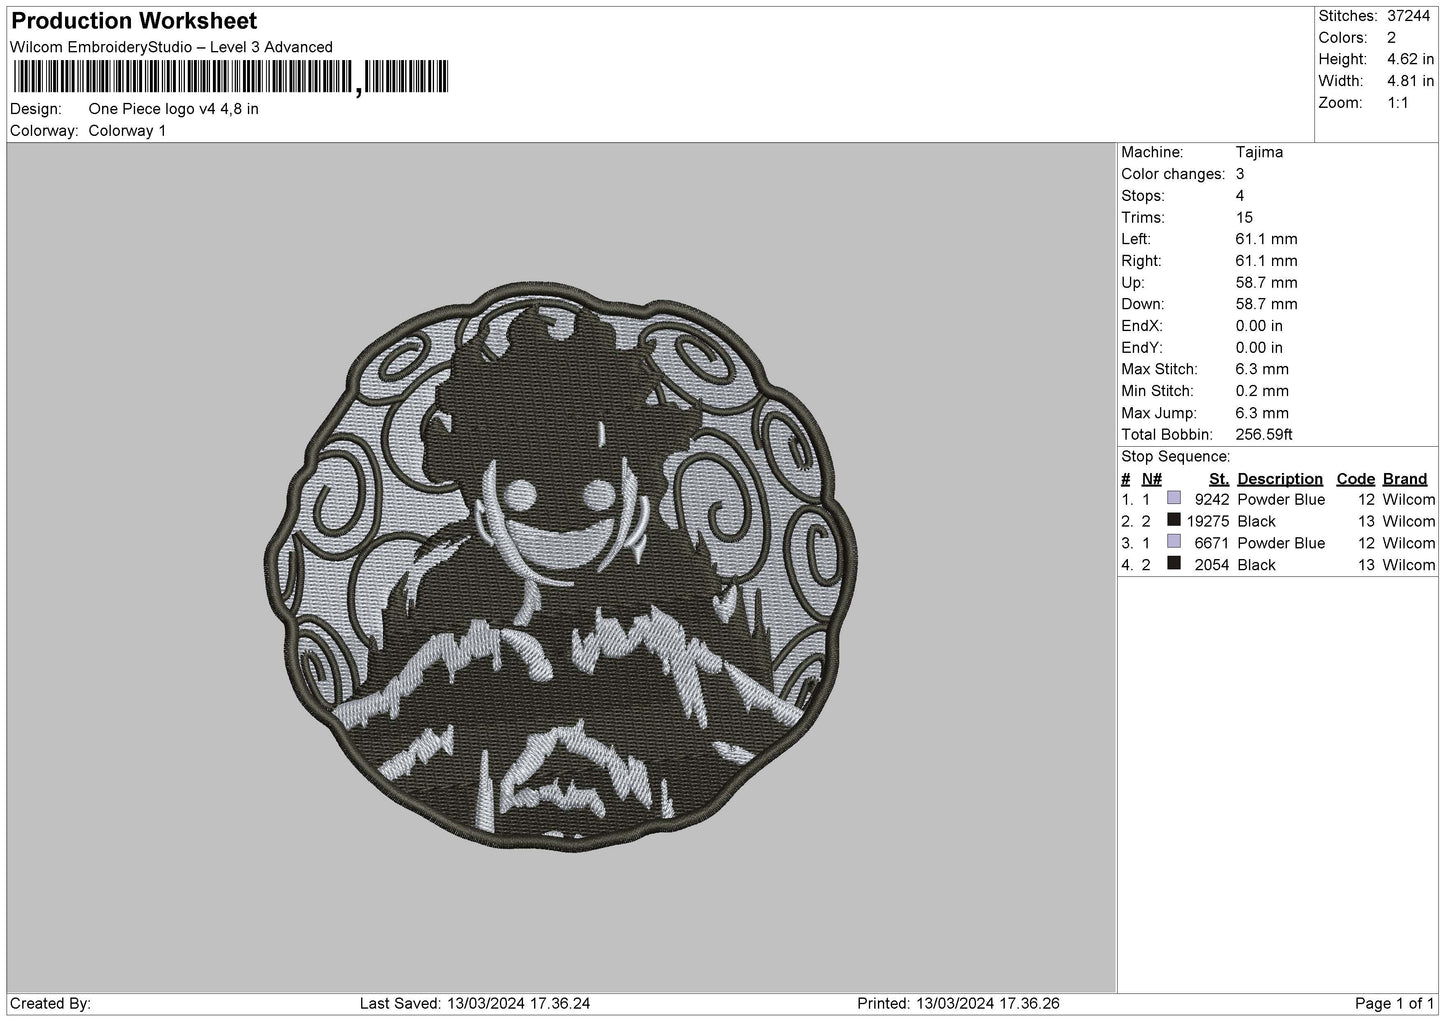The image size is (1445, 1021).
Task: Click the 'Down:' label
Action: click(x=1142, y=304)
